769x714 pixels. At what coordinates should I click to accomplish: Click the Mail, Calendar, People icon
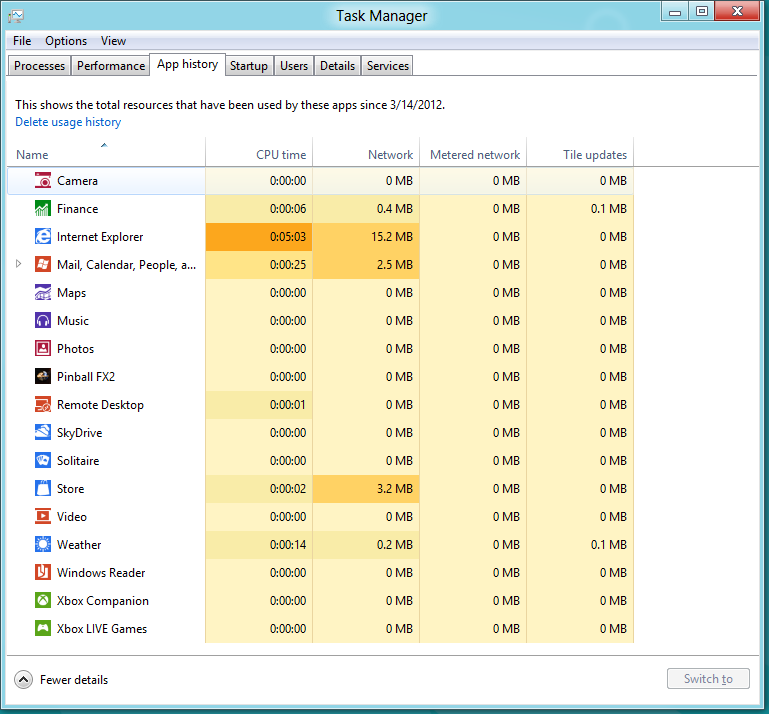click(43, 264)
